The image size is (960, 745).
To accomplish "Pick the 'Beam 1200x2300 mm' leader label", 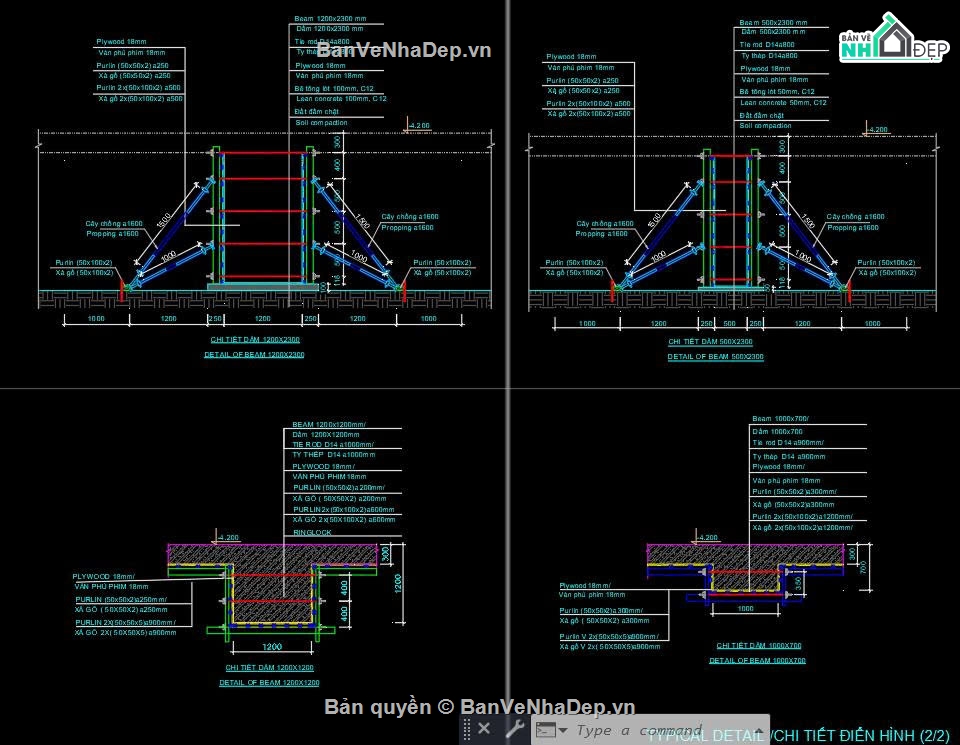I will pyautogui.click(x=330, y=19).
